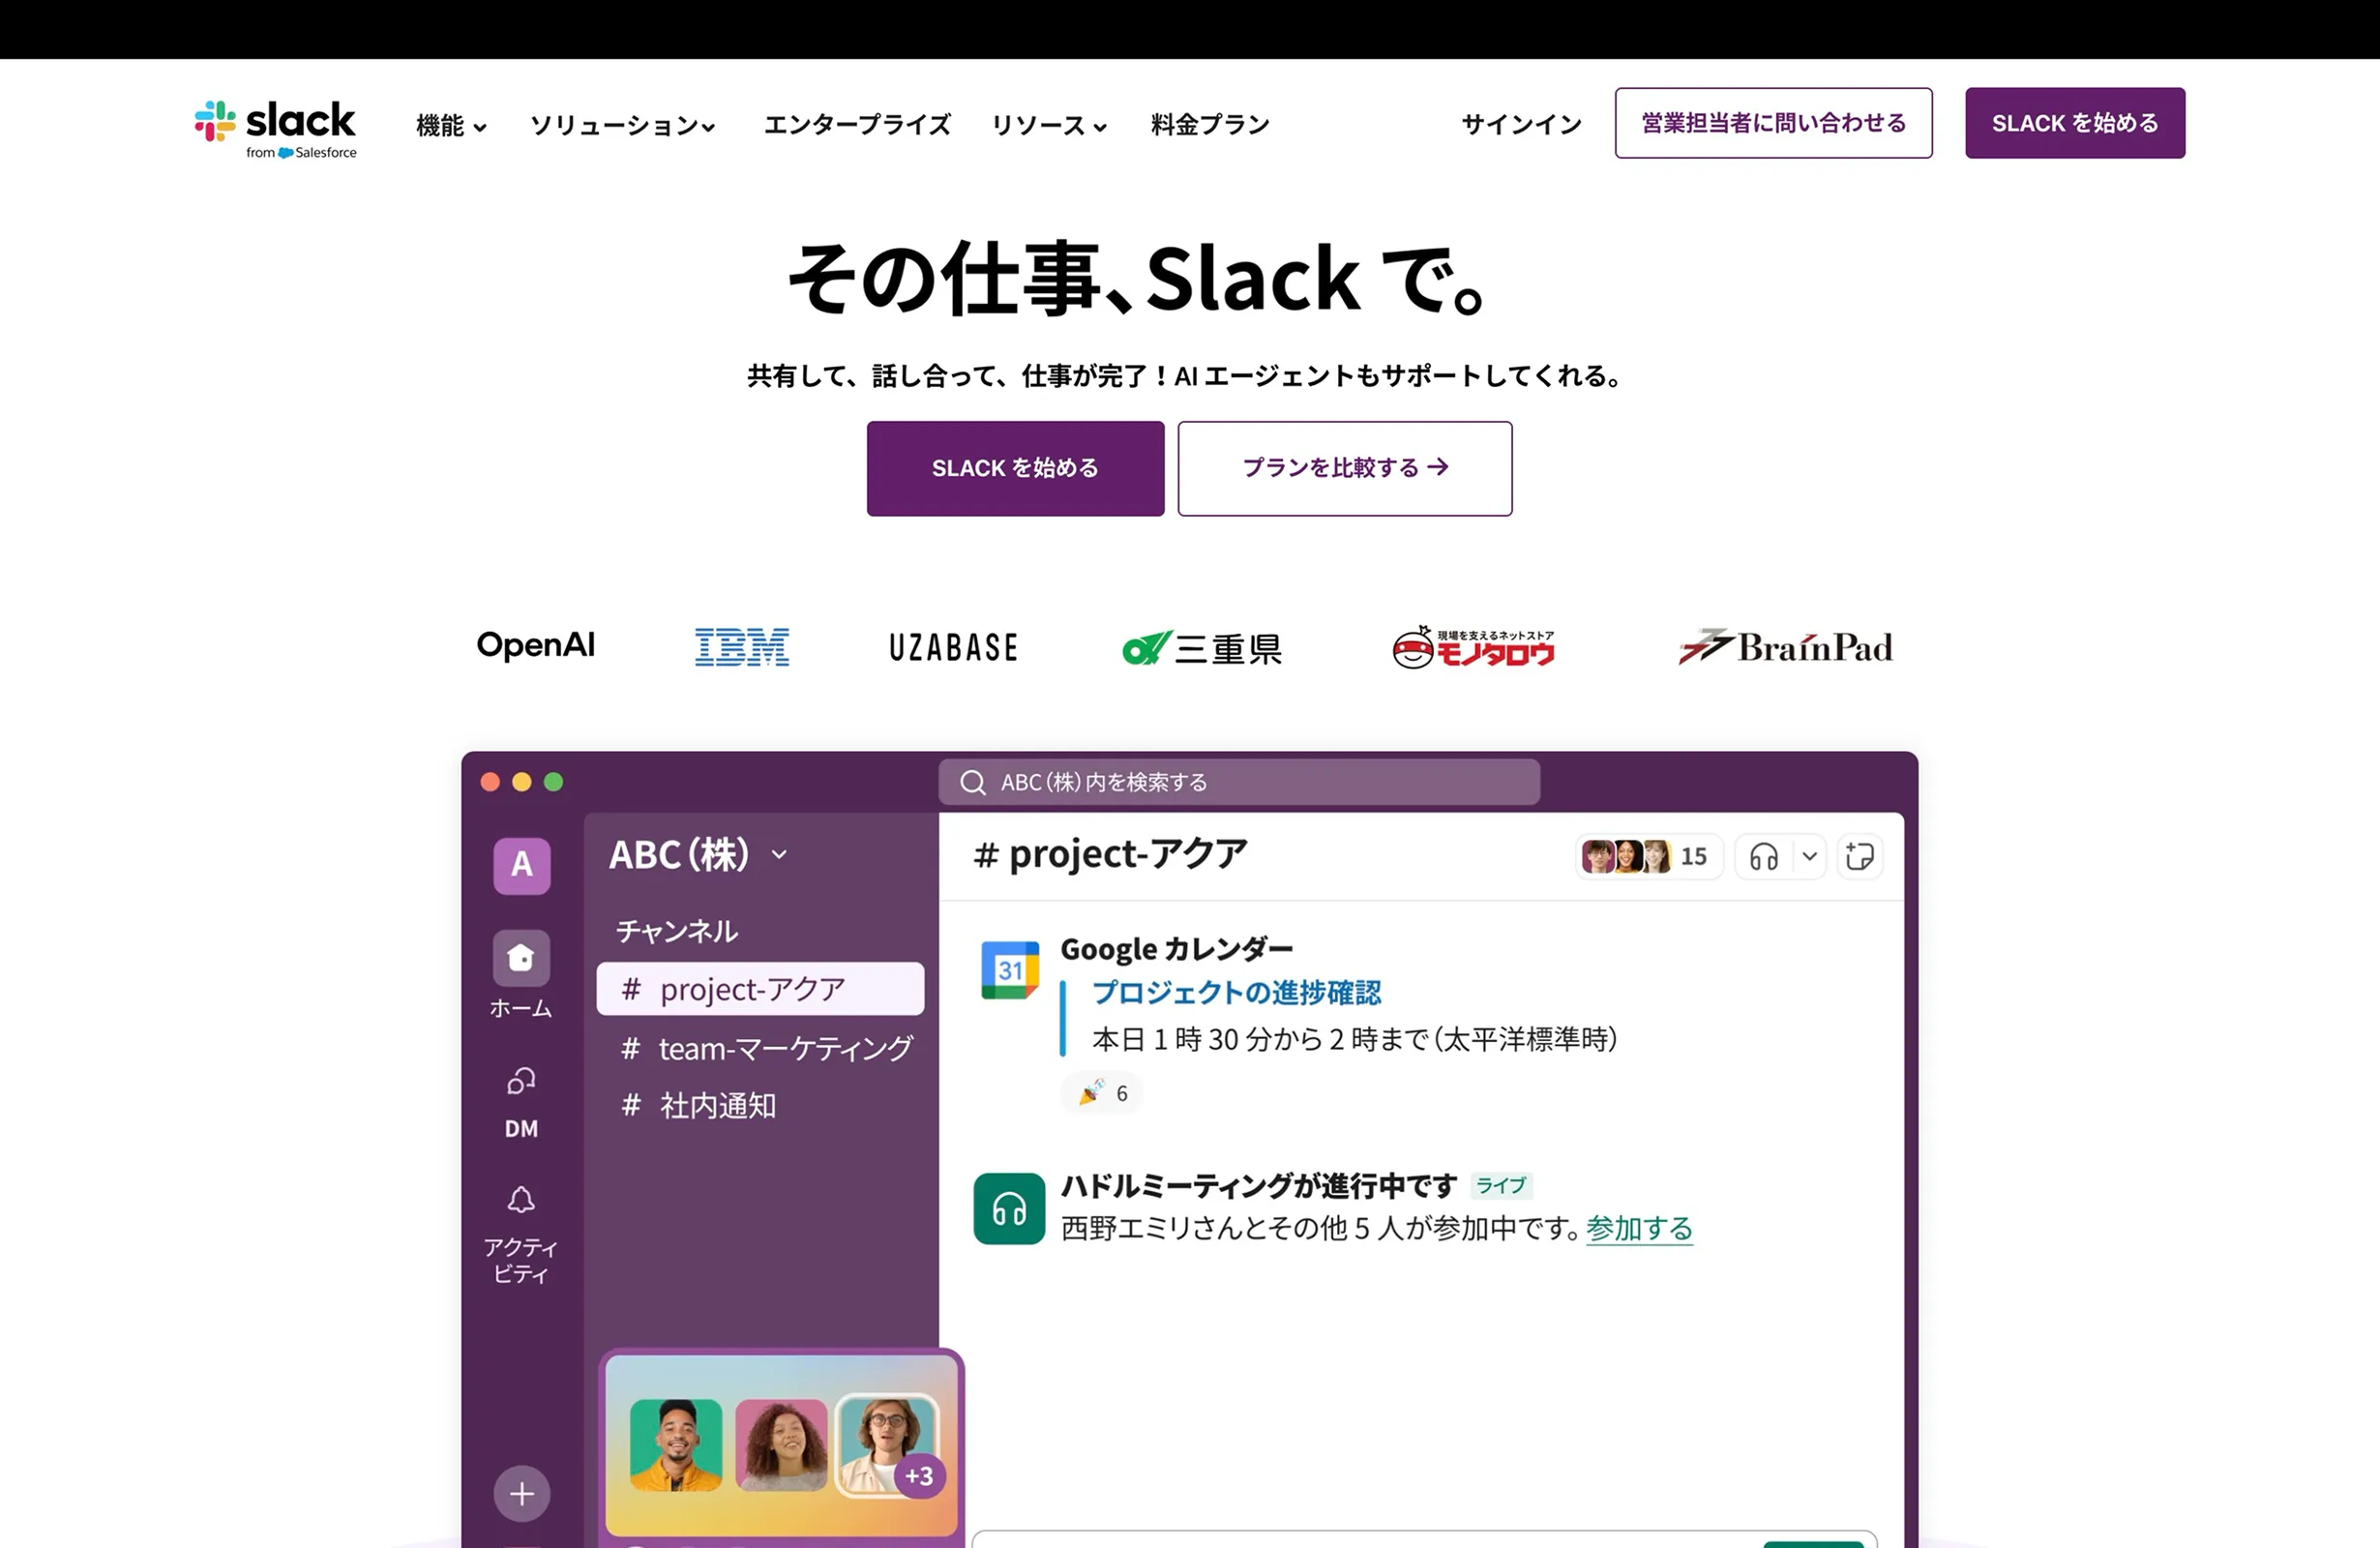2380x1548 pixels.
Task: Click the plus icon at sidebar bottom
Action: point(520,1493)
